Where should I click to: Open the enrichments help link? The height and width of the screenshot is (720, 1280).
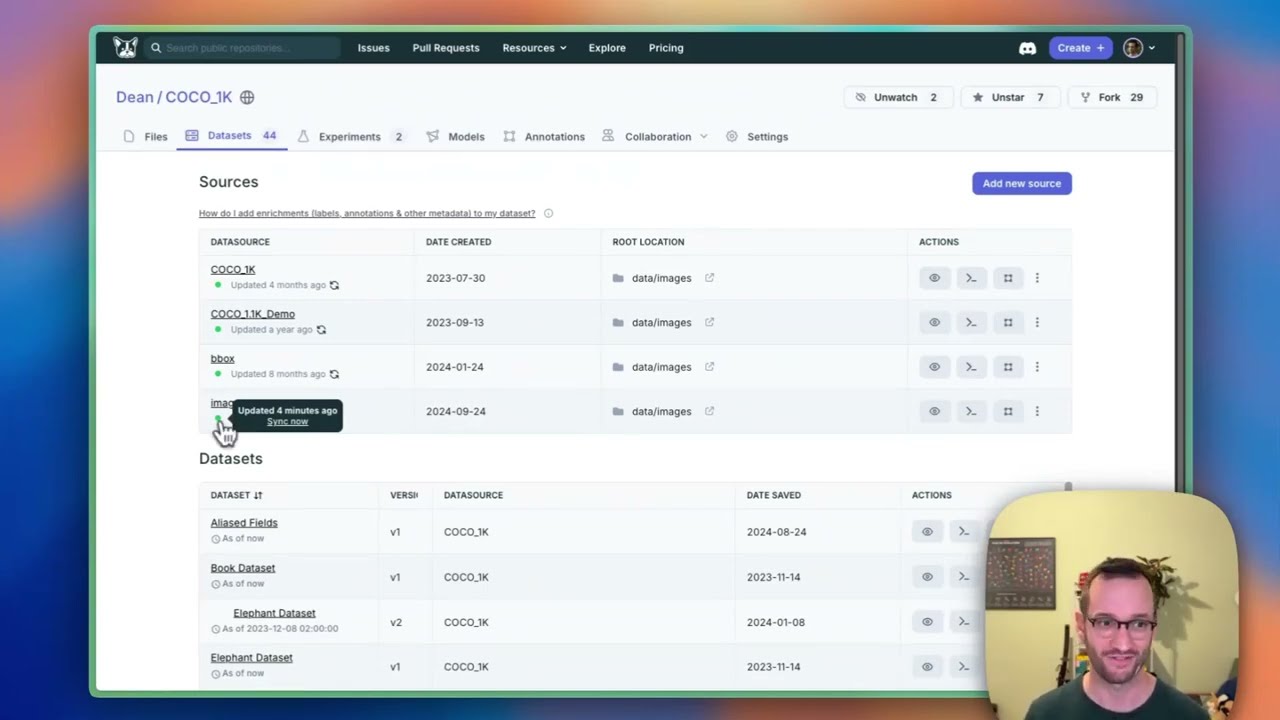pyautogui.click(x=367, y=213)
